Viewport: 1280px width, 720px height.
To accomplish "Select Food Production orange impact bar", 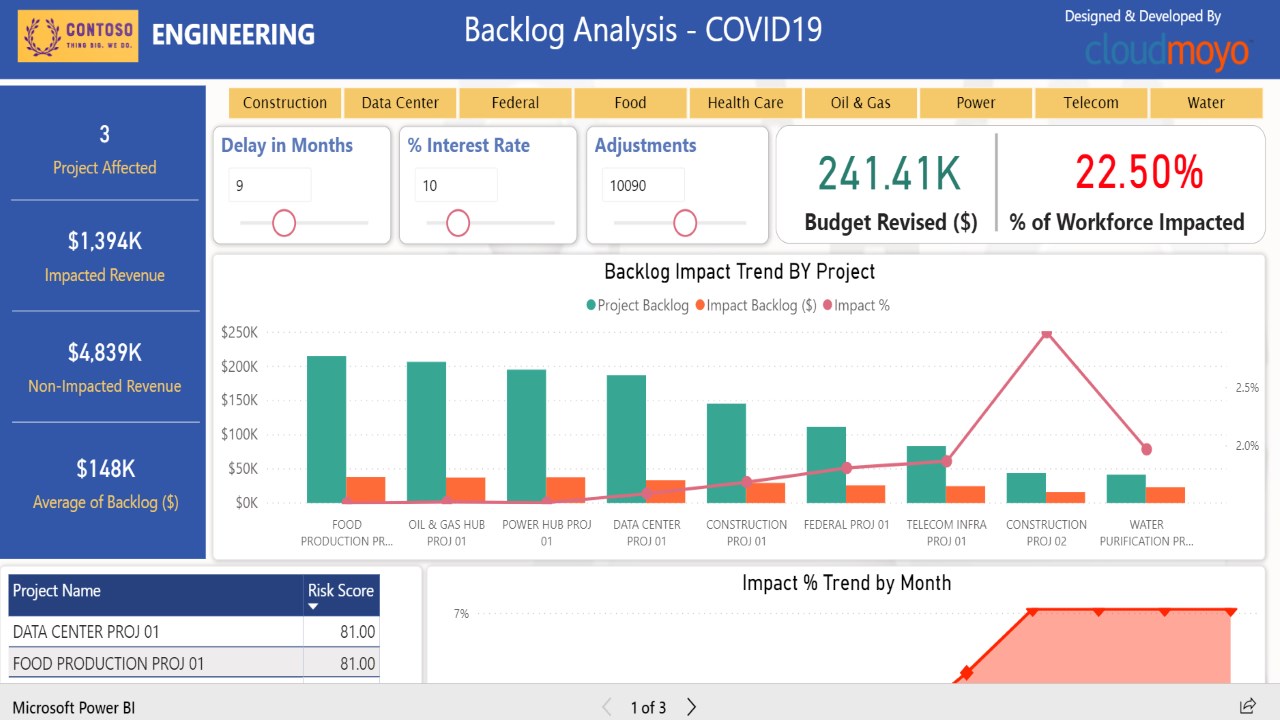I will point(366,490).
